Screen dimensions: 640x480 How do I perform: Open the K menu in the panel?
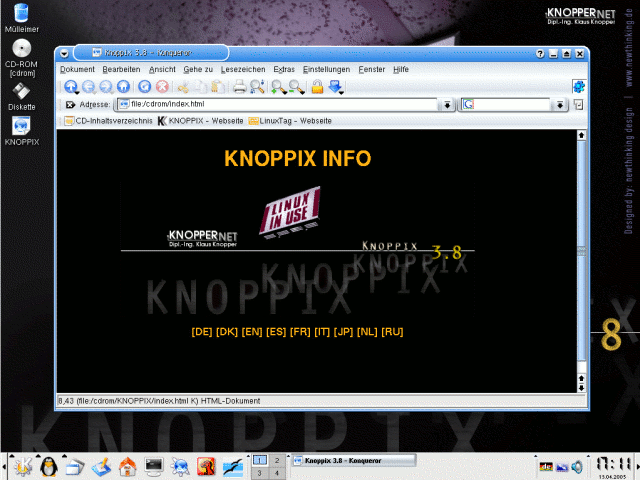(23, 466)
